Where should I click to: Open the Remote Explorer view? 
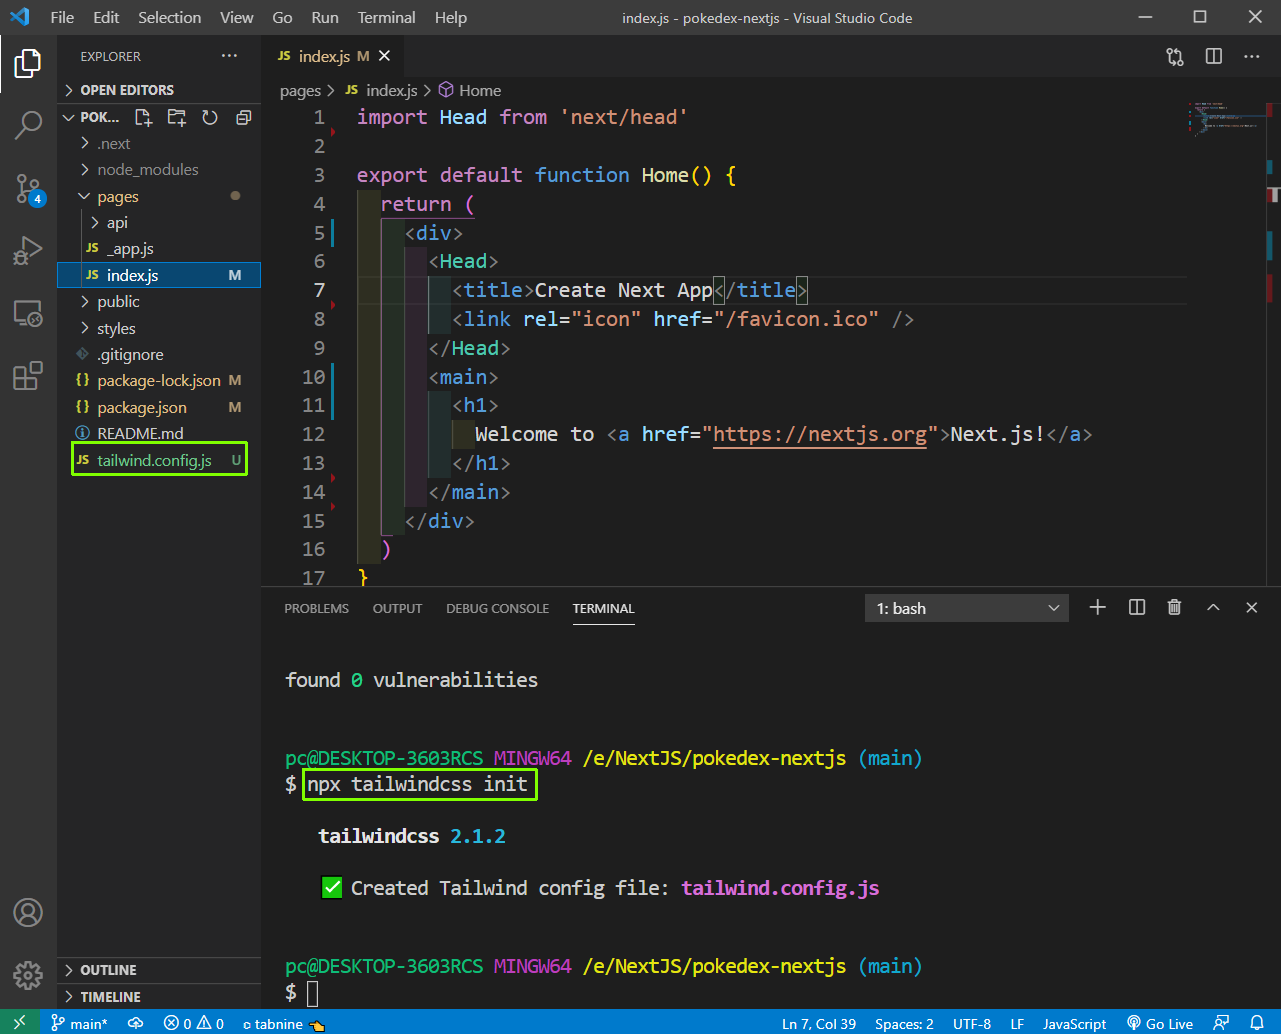click(28, 314)
